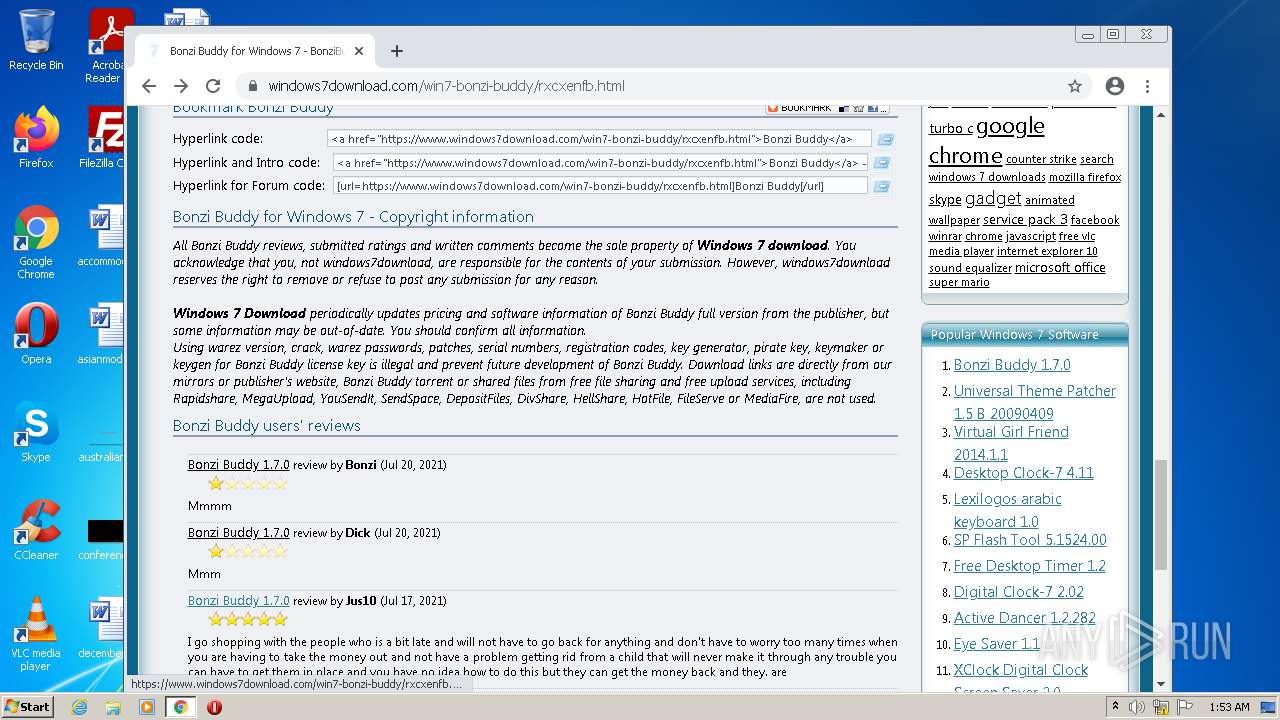Click the Chrome taskbar button

pos(181,707)
